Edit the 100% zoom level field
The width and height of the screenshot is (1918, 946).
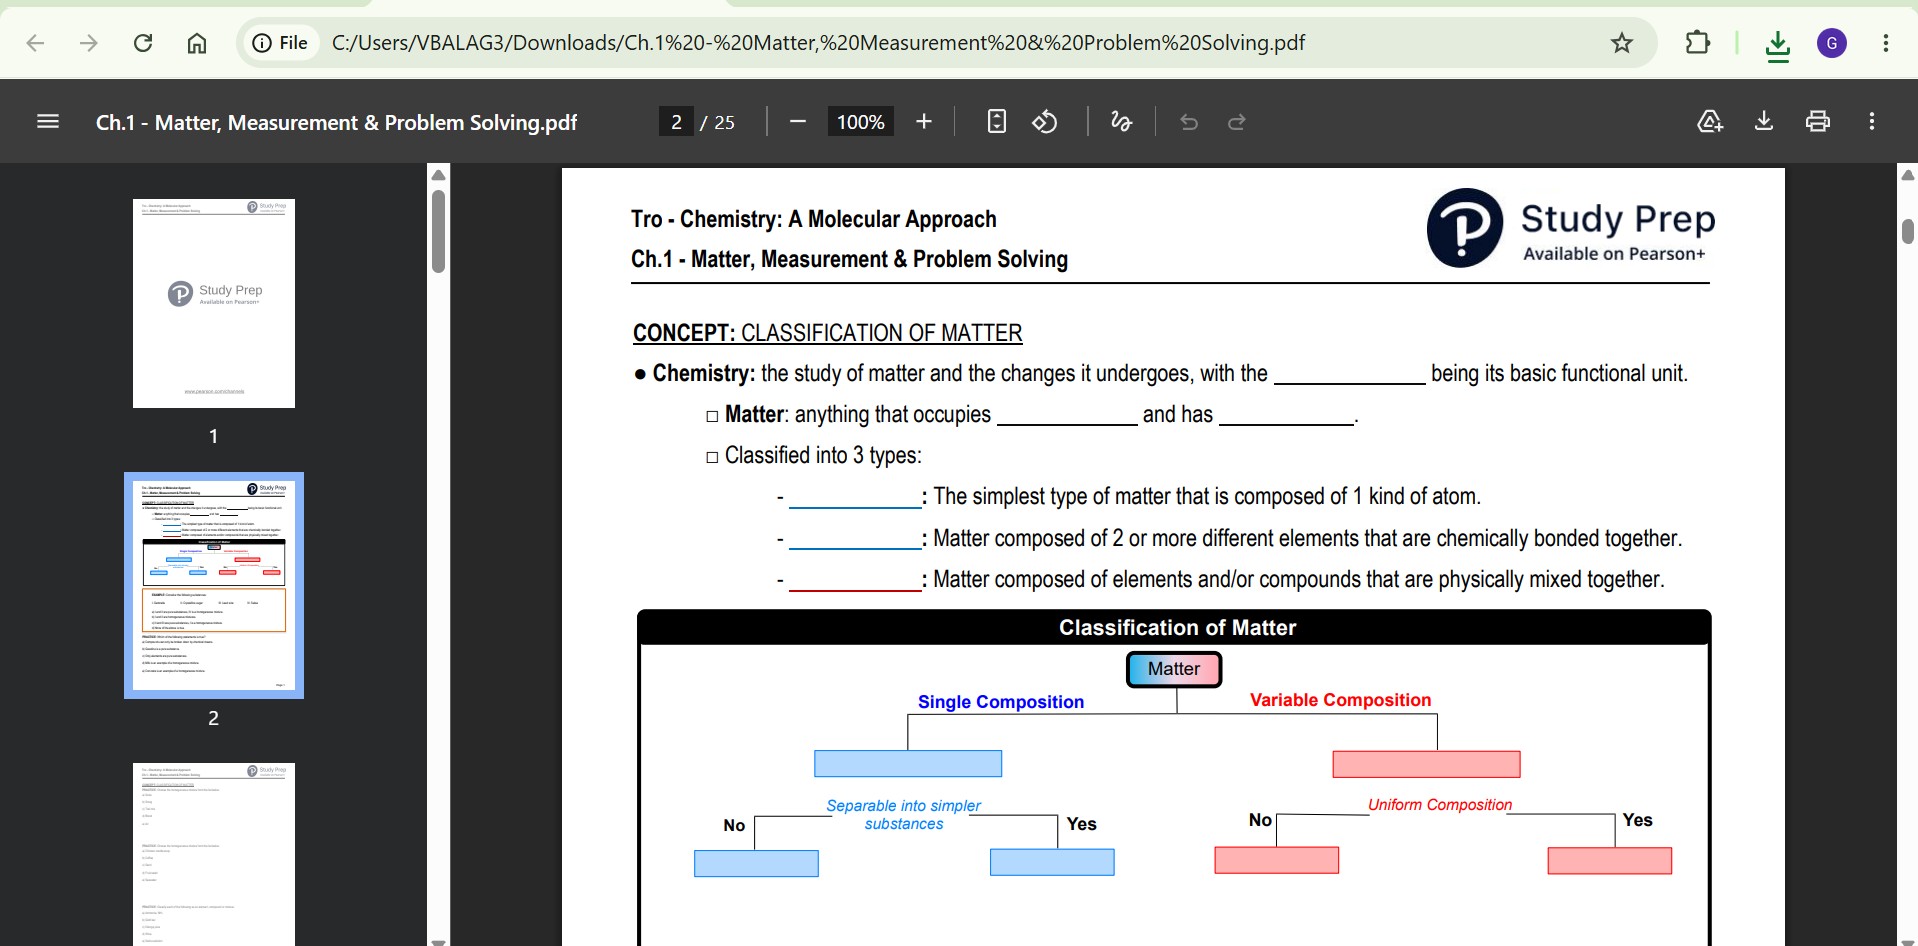[860, 122]
